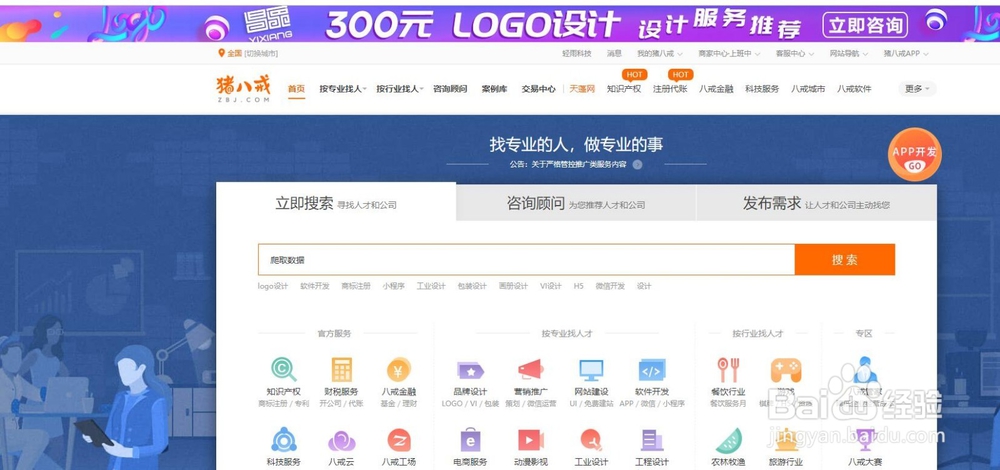Viewport: 1000px width, 470px height.
Task: Click the 工业设计 icon
Action: point(591,440)
